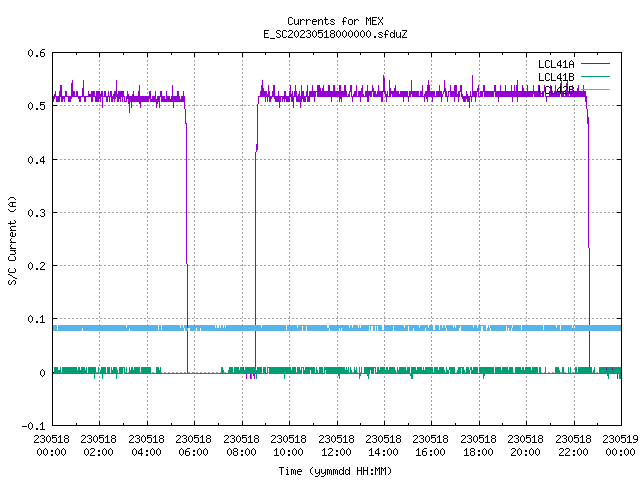The image size is (640, 480).
Task: Click the 0.4 y-axis tick value
Action: [36, 160]
